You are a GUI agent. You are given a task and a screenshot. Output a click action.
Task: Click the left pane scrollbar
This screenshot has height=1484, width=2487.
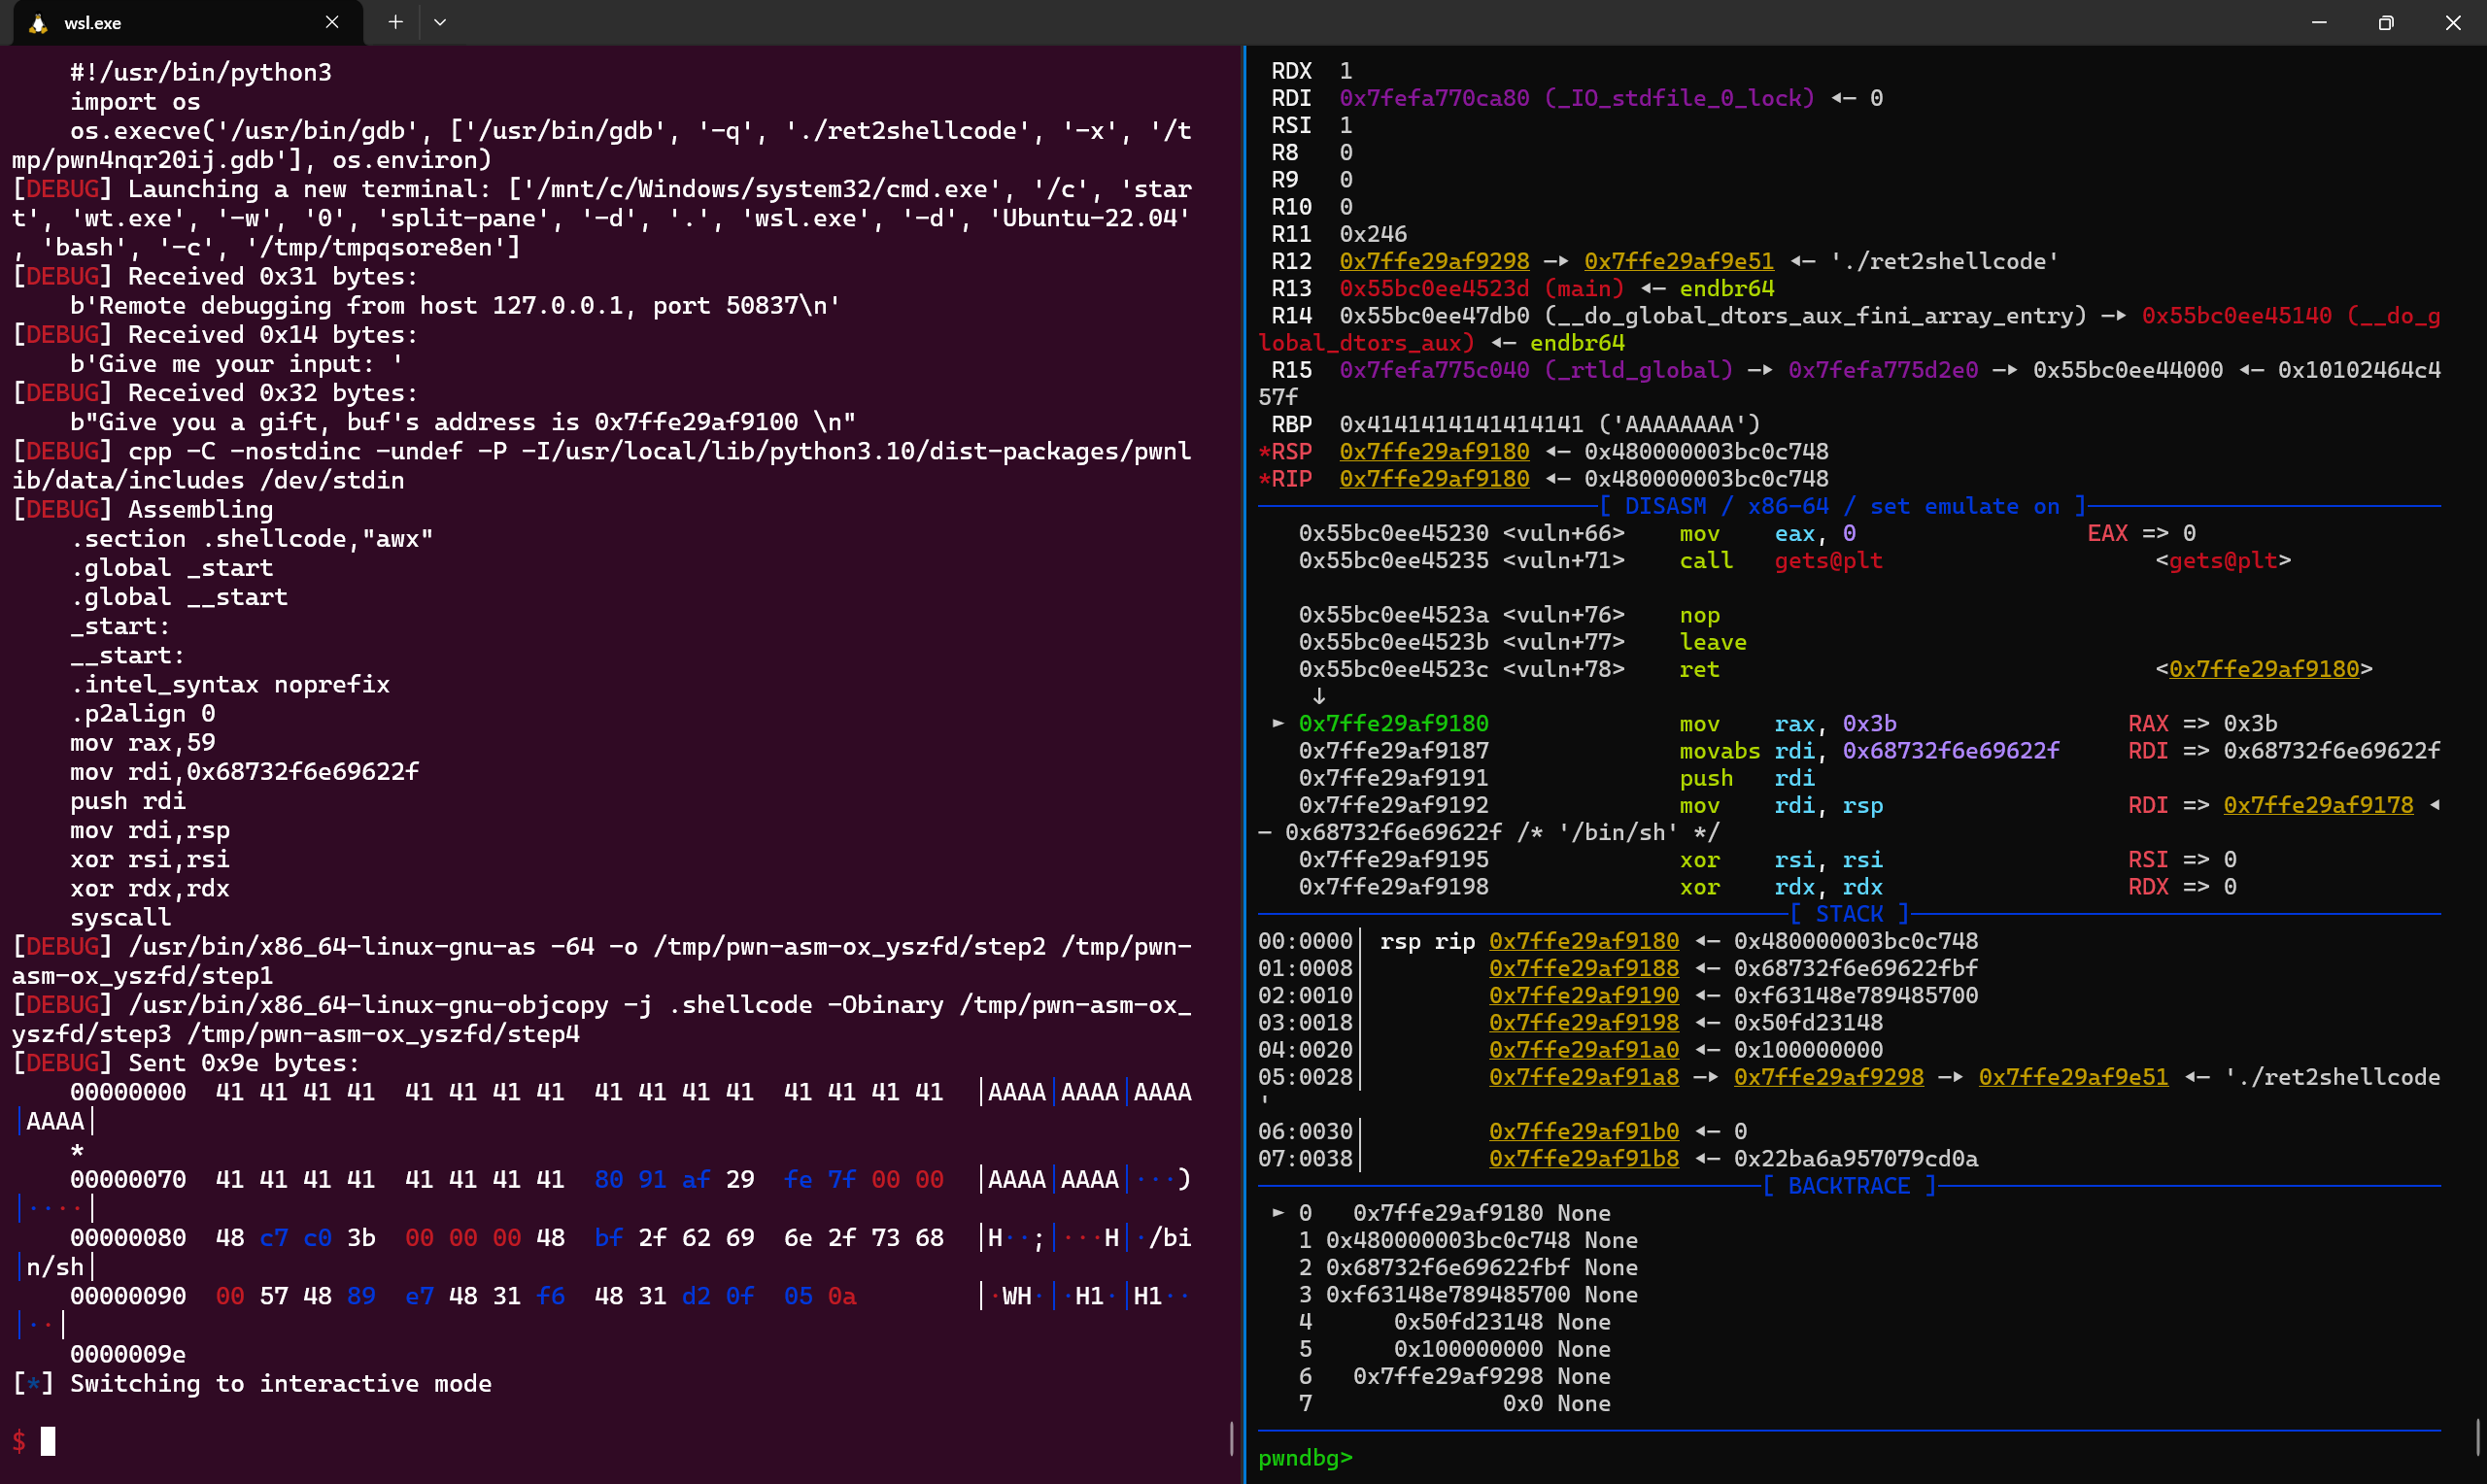1231,1438
